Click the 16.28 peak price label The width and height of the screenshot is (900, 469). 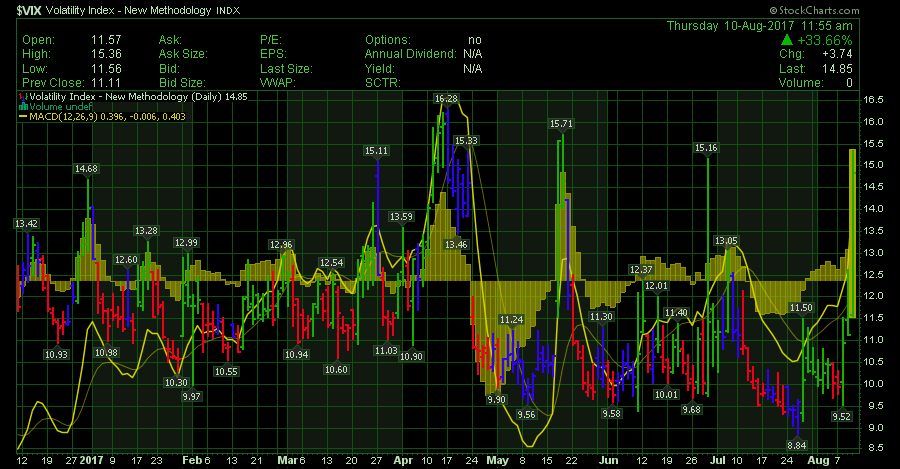(x=446, y=99)
